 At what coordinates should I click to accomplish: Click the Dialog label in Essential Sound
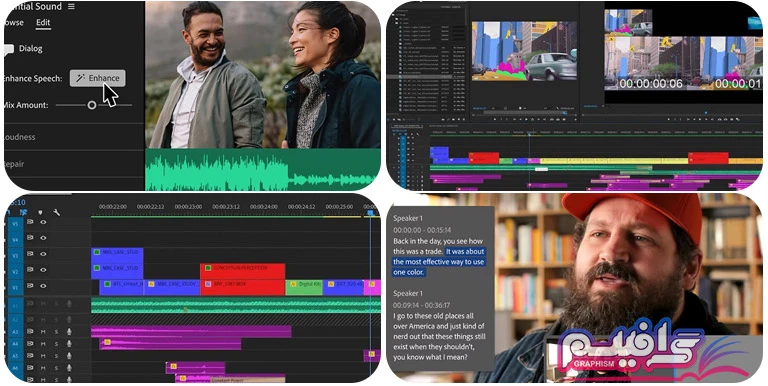(x=30, y=48)
